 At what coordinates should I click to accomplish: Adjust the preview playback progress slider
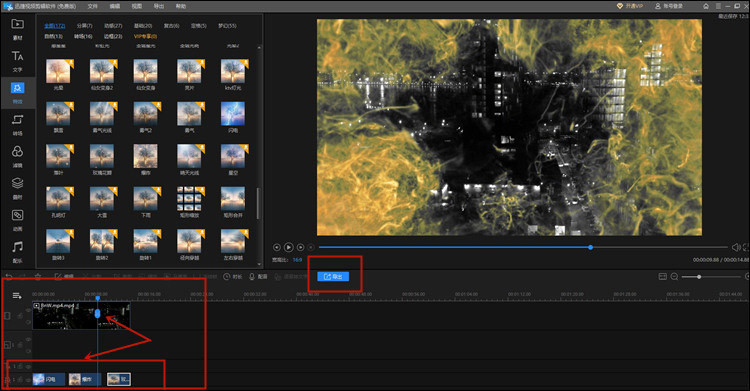523,247
